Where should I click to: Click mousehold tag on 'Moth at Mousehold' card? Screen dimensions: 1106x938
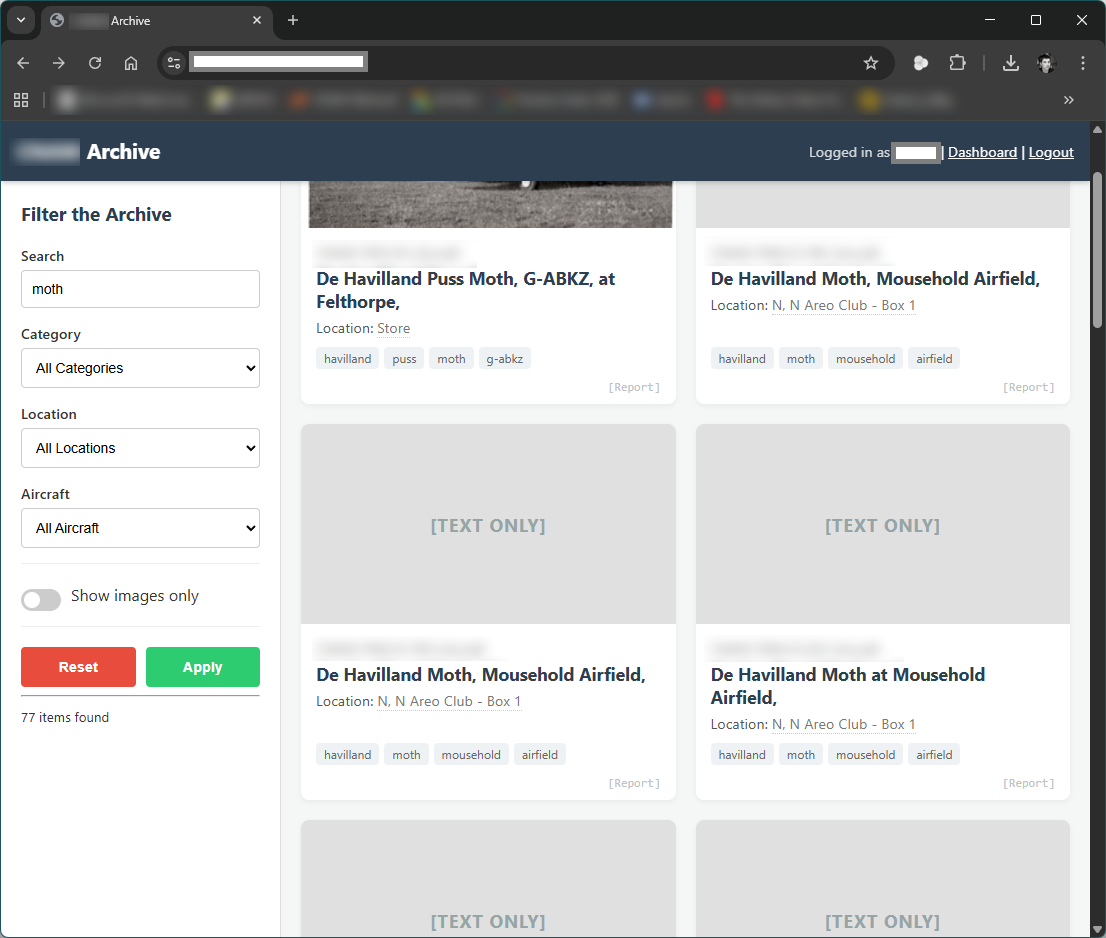tap(865, 755)
